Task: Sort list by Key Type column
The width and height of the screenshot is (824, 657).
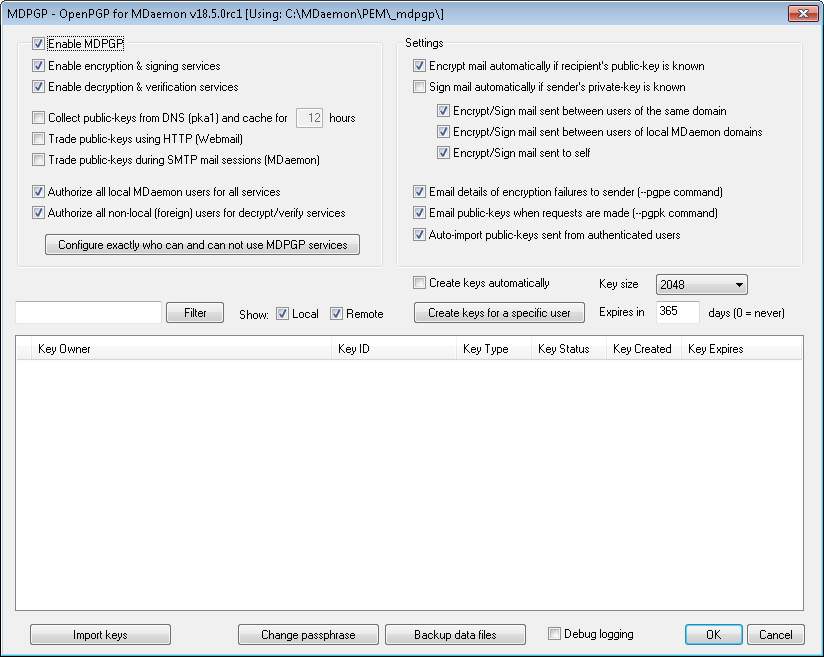Action: [494, 349]
